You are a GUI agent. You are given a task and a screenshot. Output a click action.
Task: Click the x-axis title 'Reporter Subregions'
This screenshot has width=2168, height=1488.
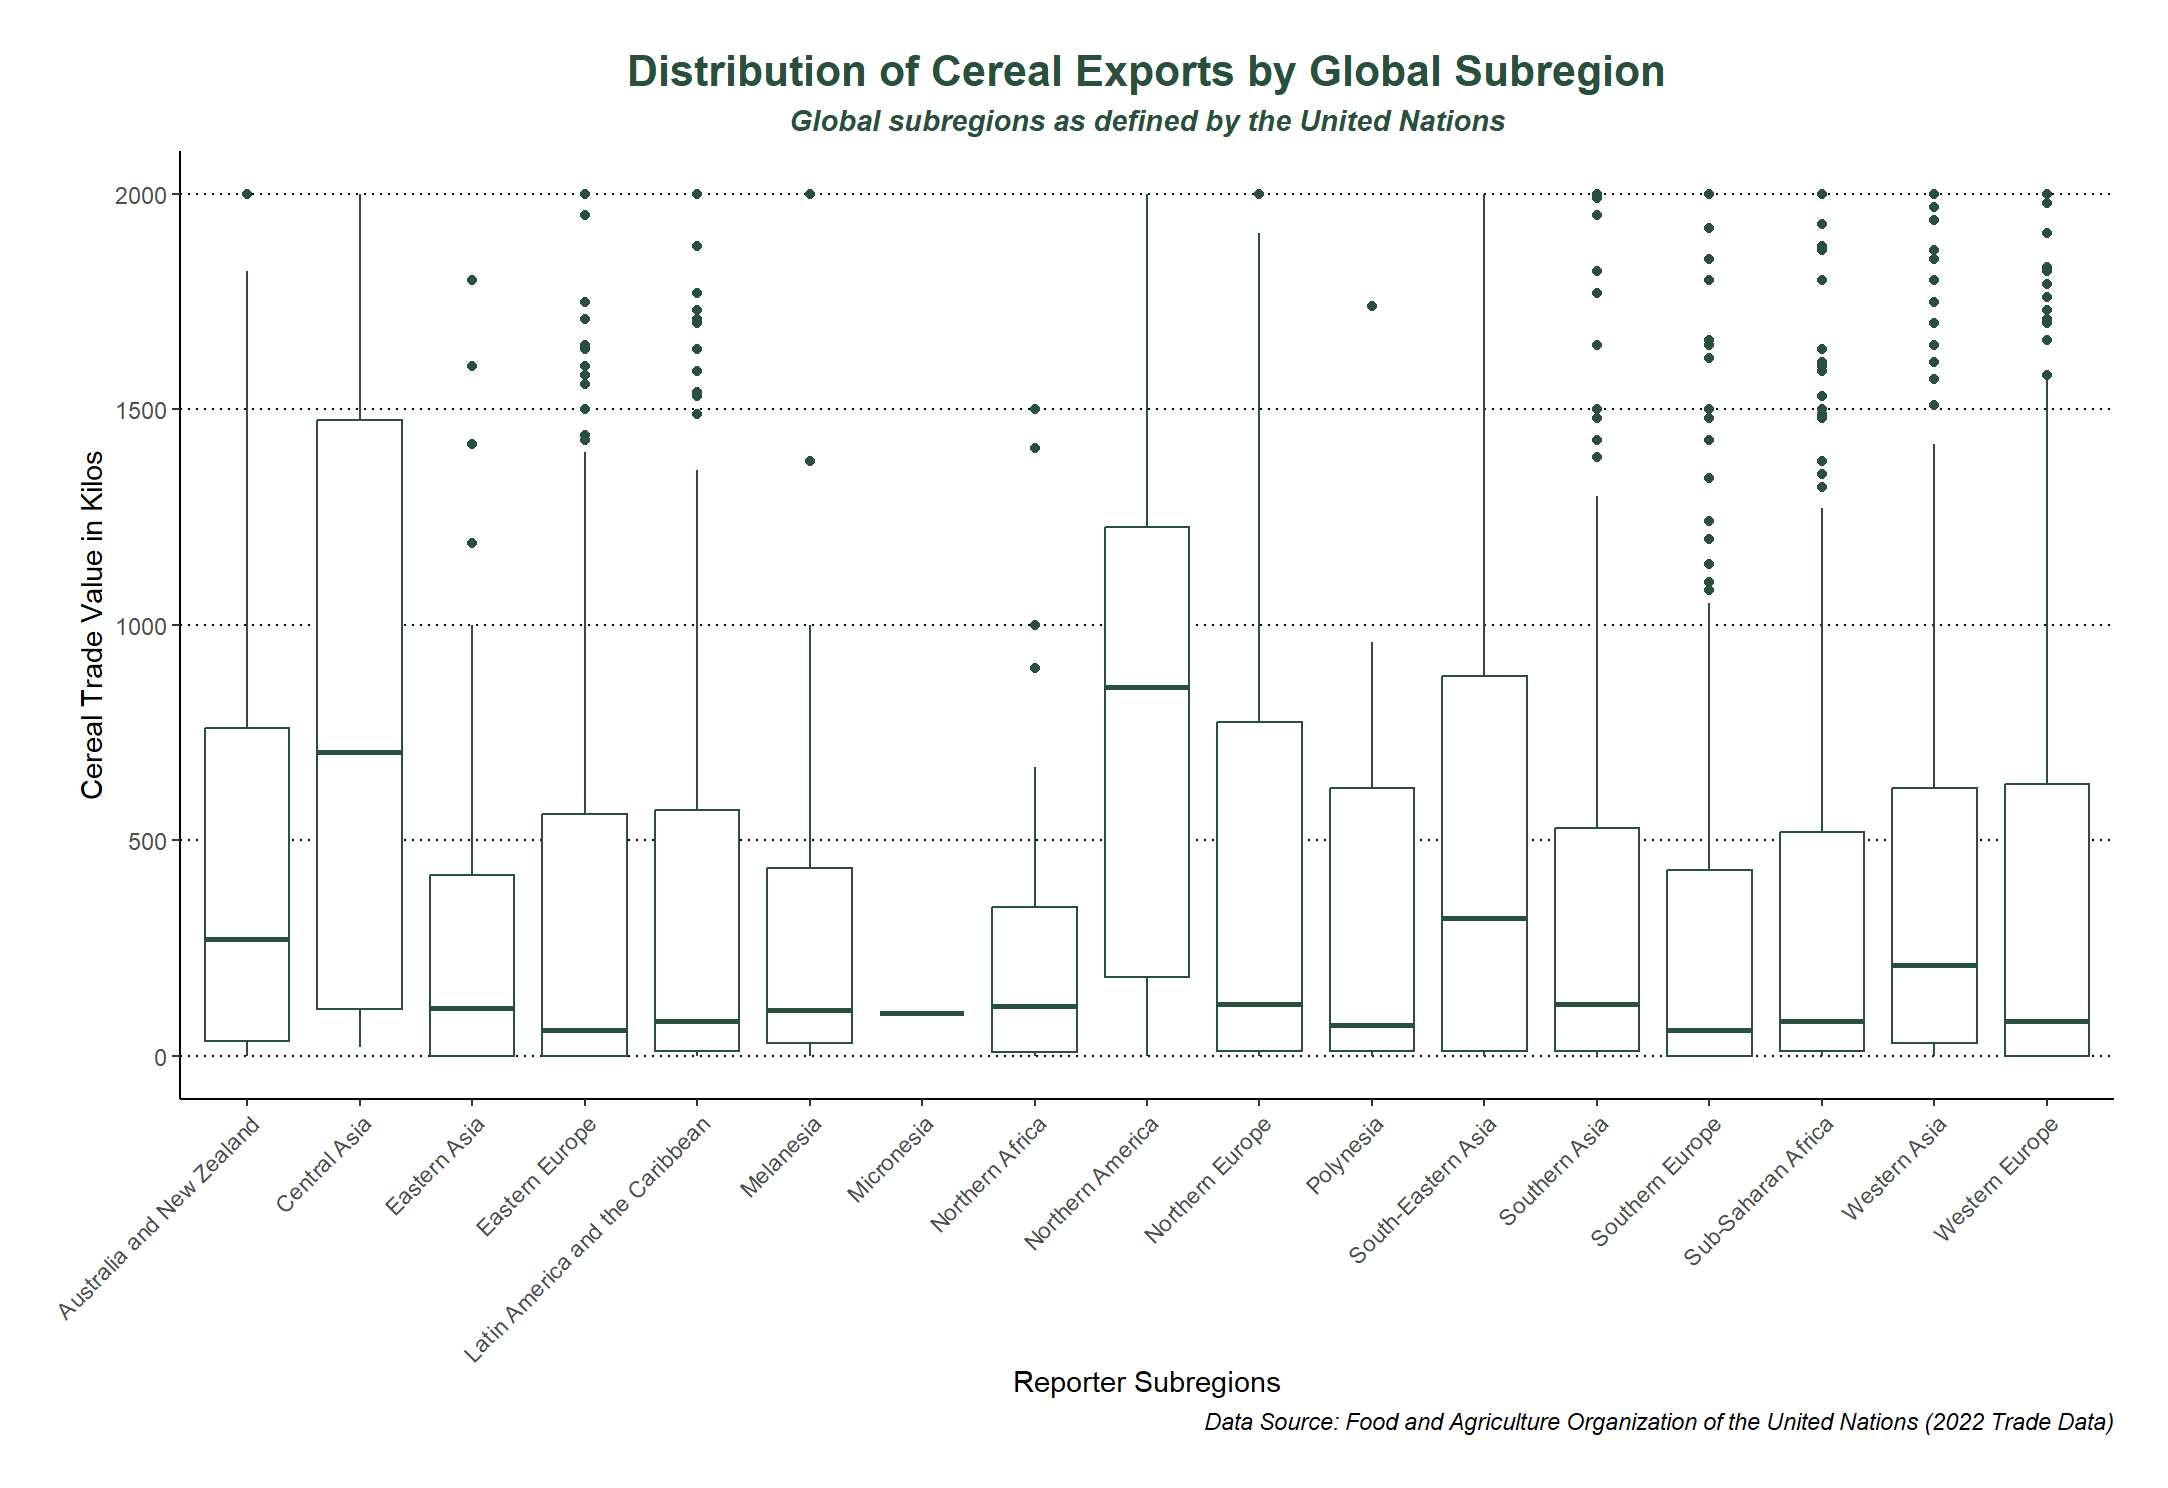click(x=1146, y=1382)
